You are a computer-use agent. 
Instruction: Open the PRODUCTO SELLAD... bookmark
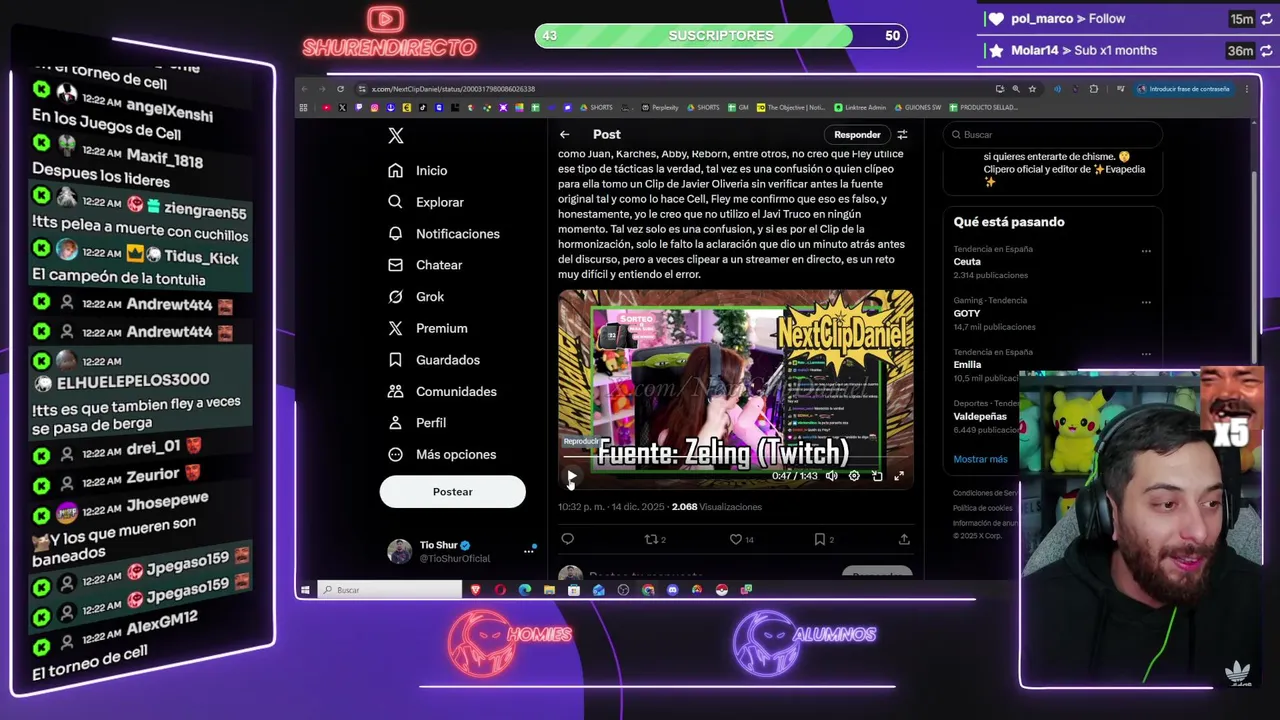[x=984, y=107]
